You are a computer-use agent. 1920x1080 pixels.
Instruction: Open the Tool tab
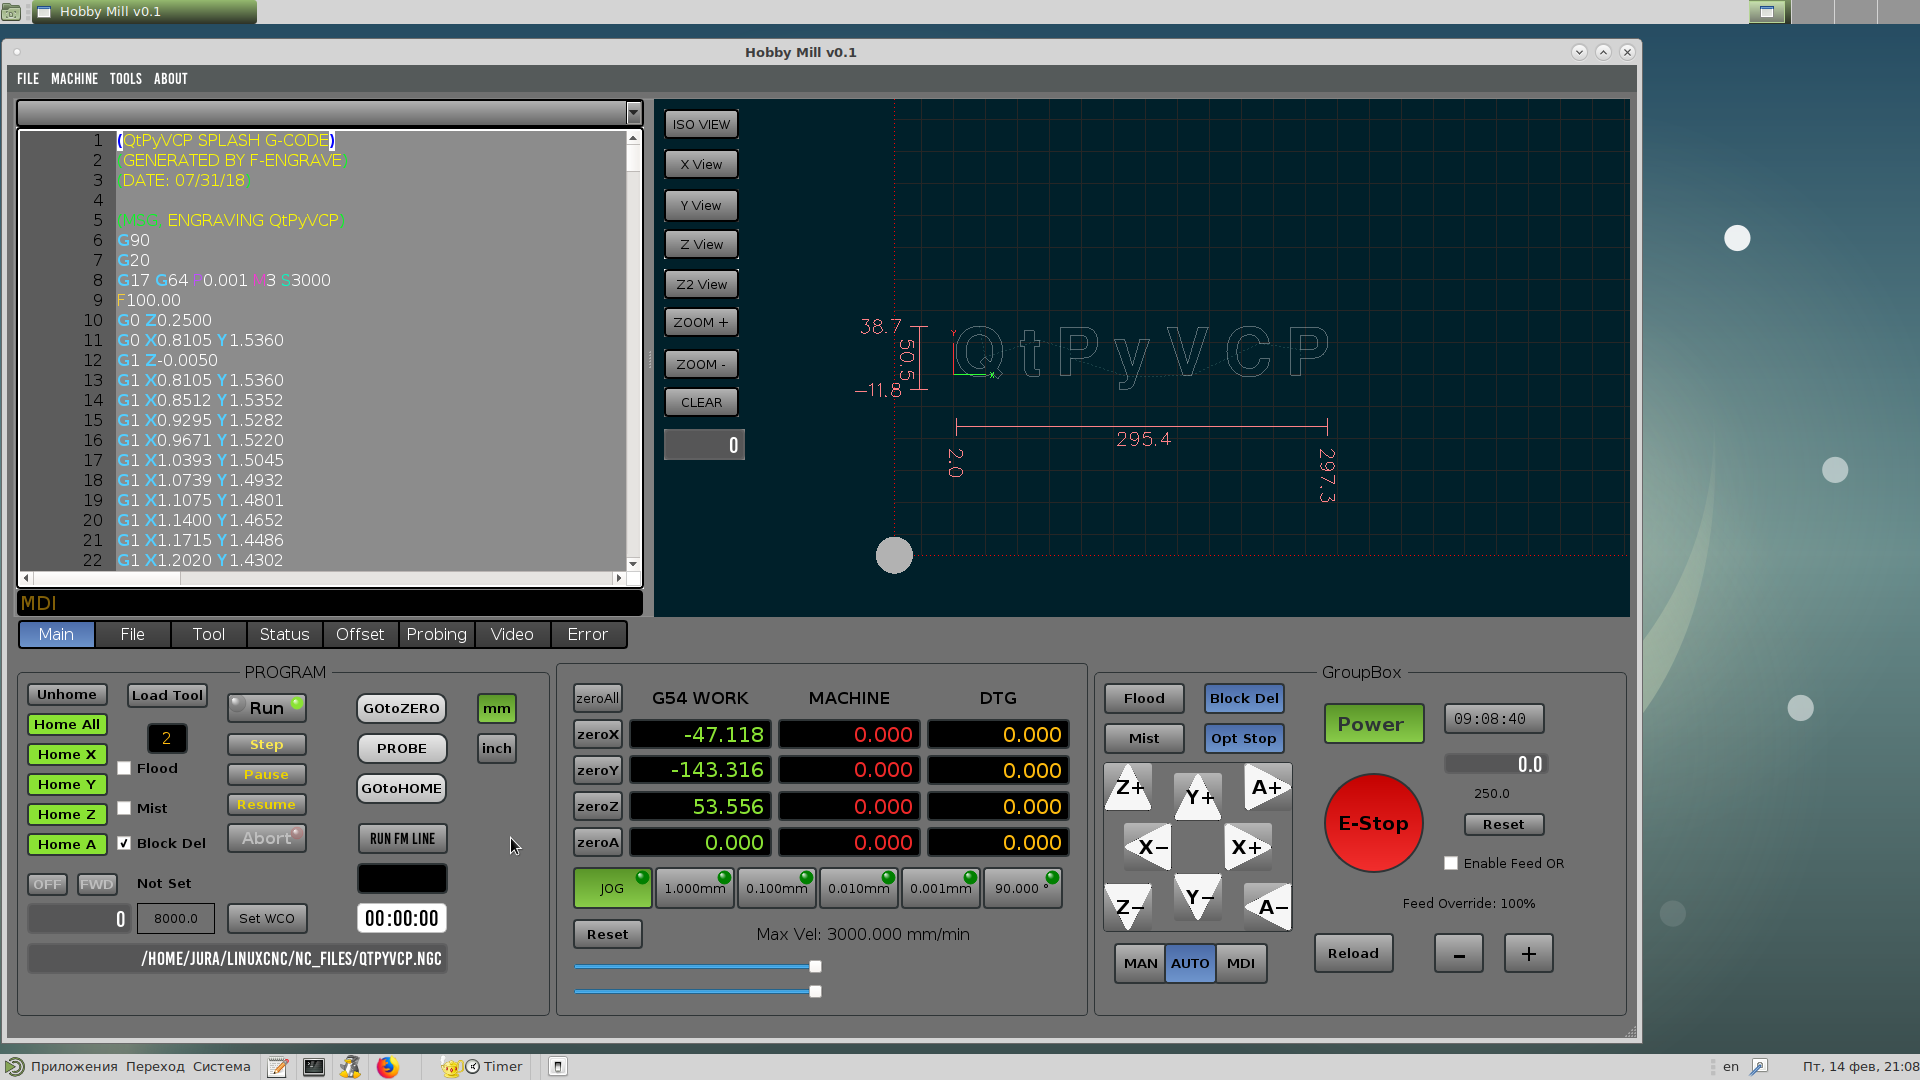coord(208,634)
